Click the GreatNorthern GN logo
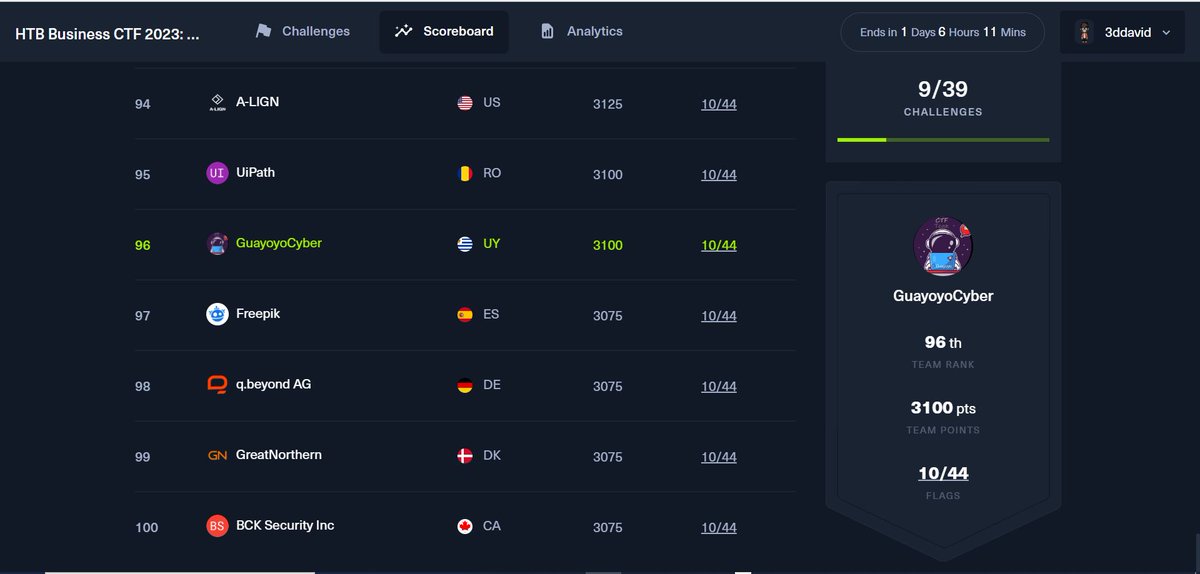The image size is (1200, 574). coord(217,456)
